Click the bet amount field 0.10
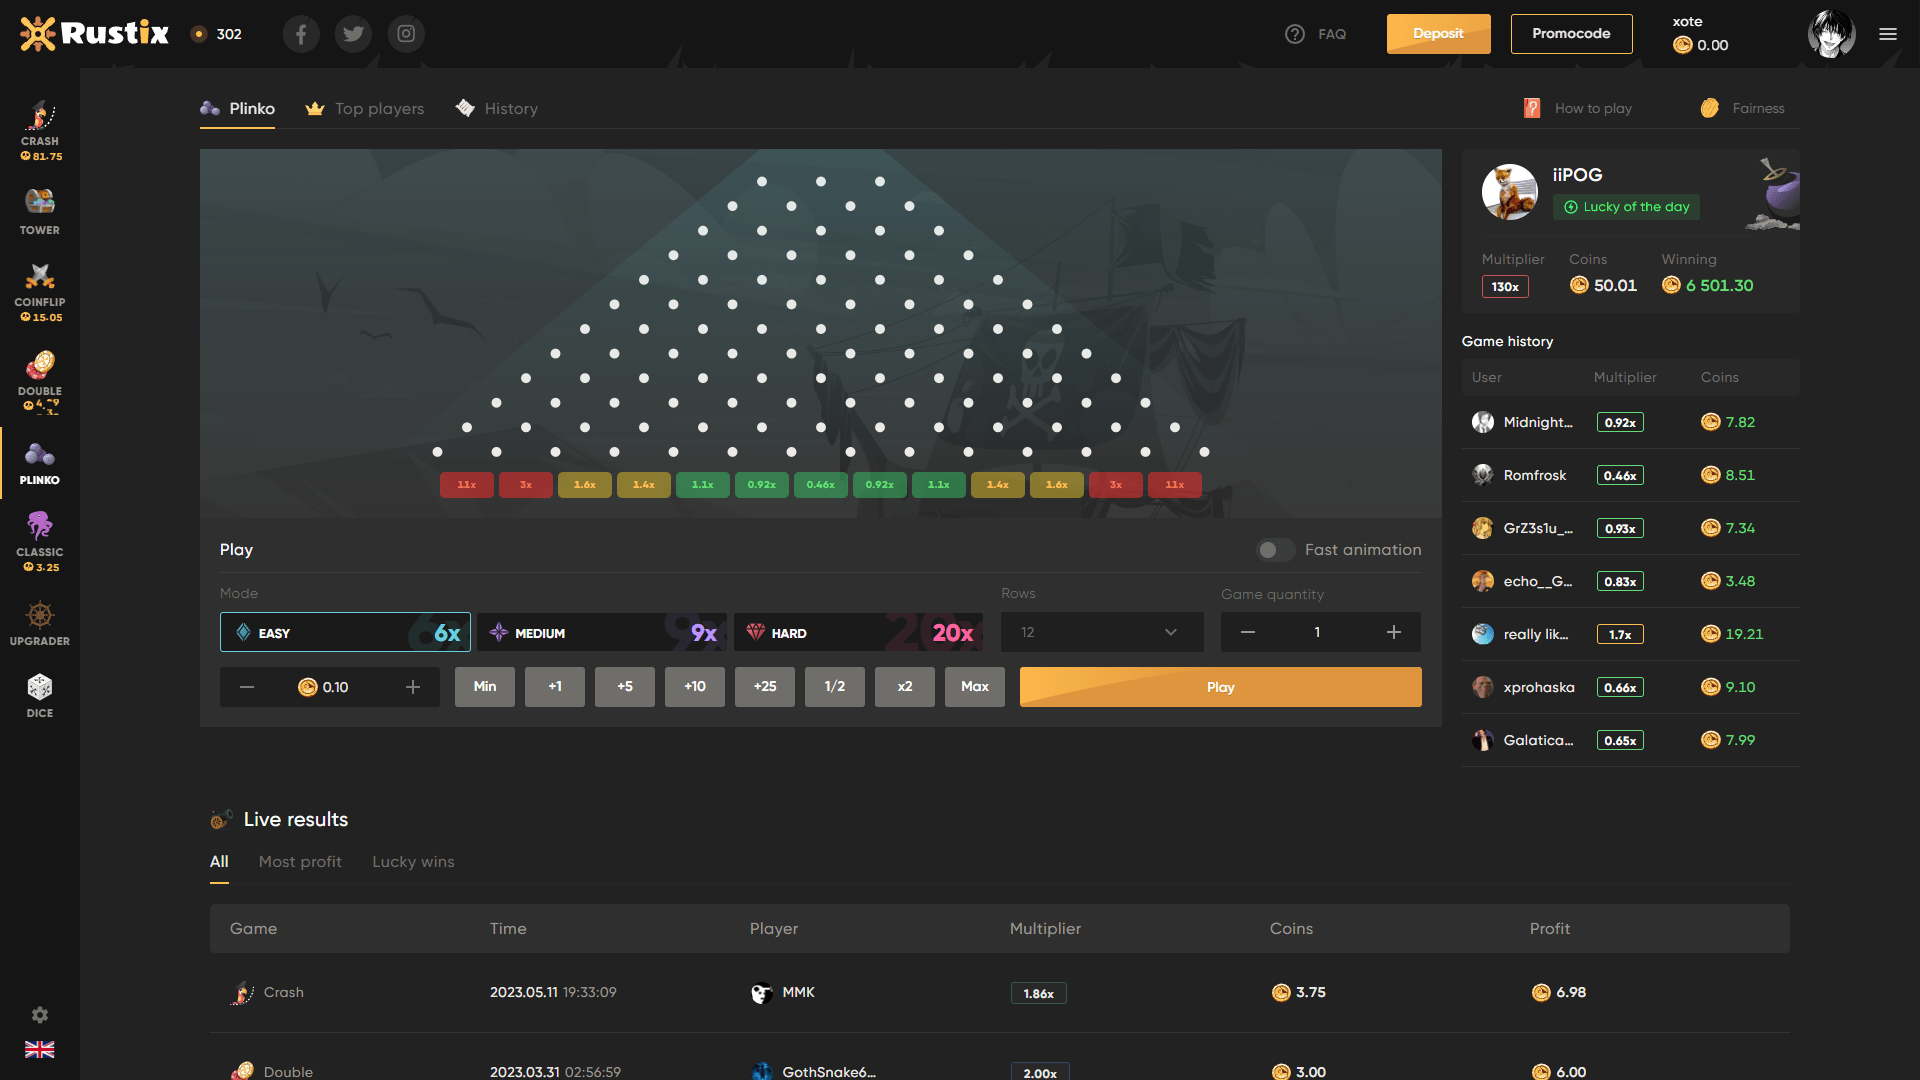 click(330, 687)
